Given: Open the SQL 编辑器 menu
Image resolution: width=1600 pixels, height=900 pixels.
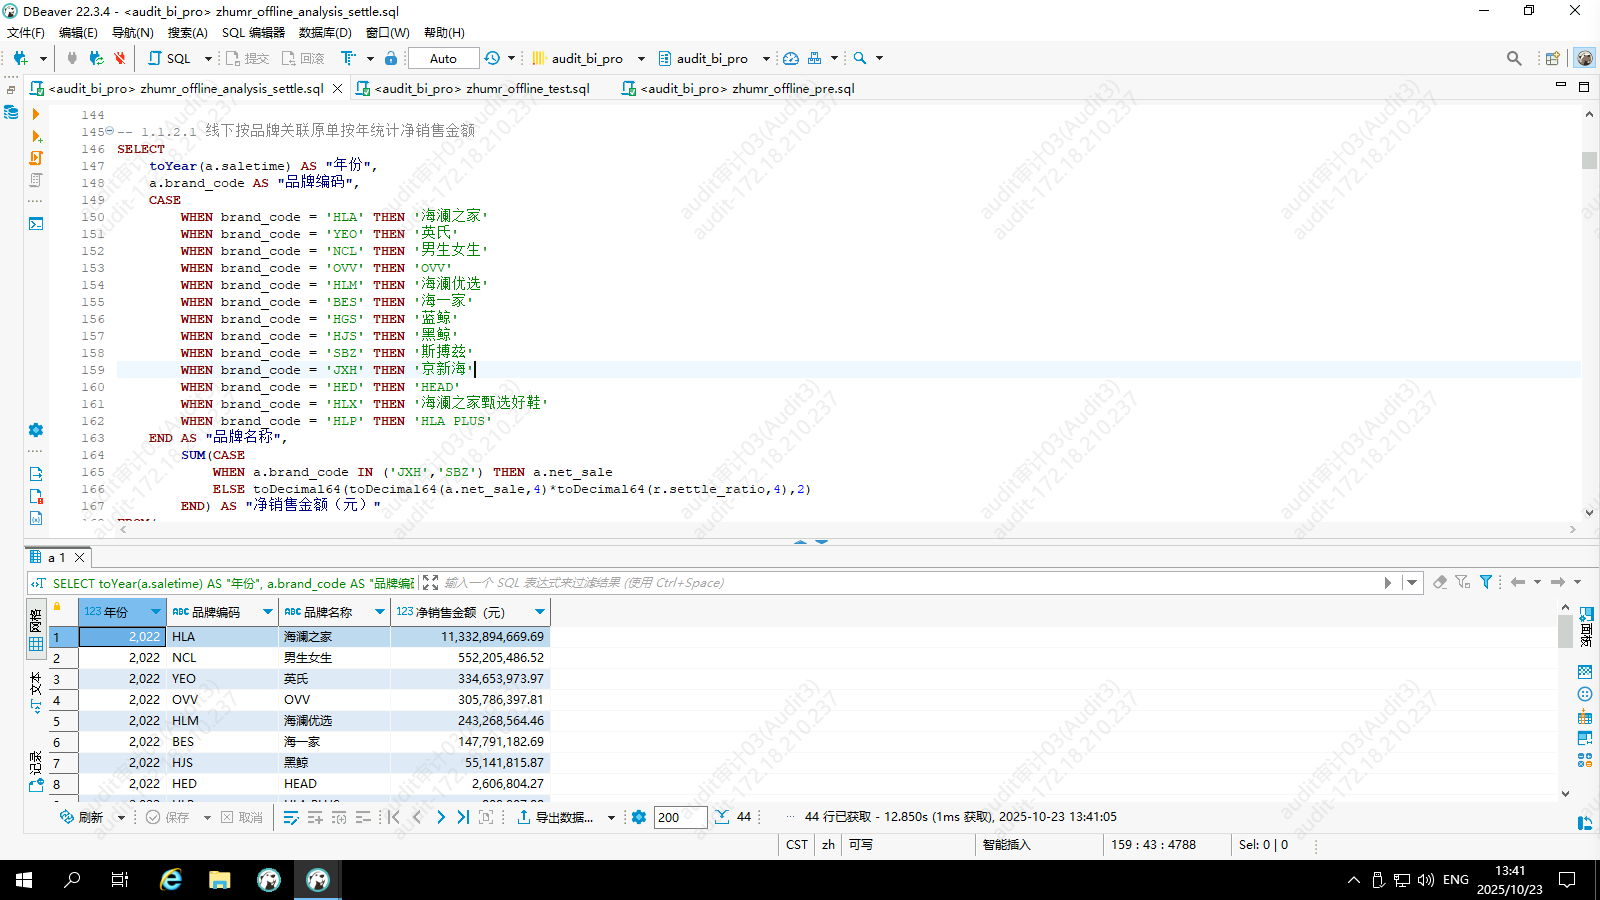Looking at the screenshot, I should coord(253,32).
